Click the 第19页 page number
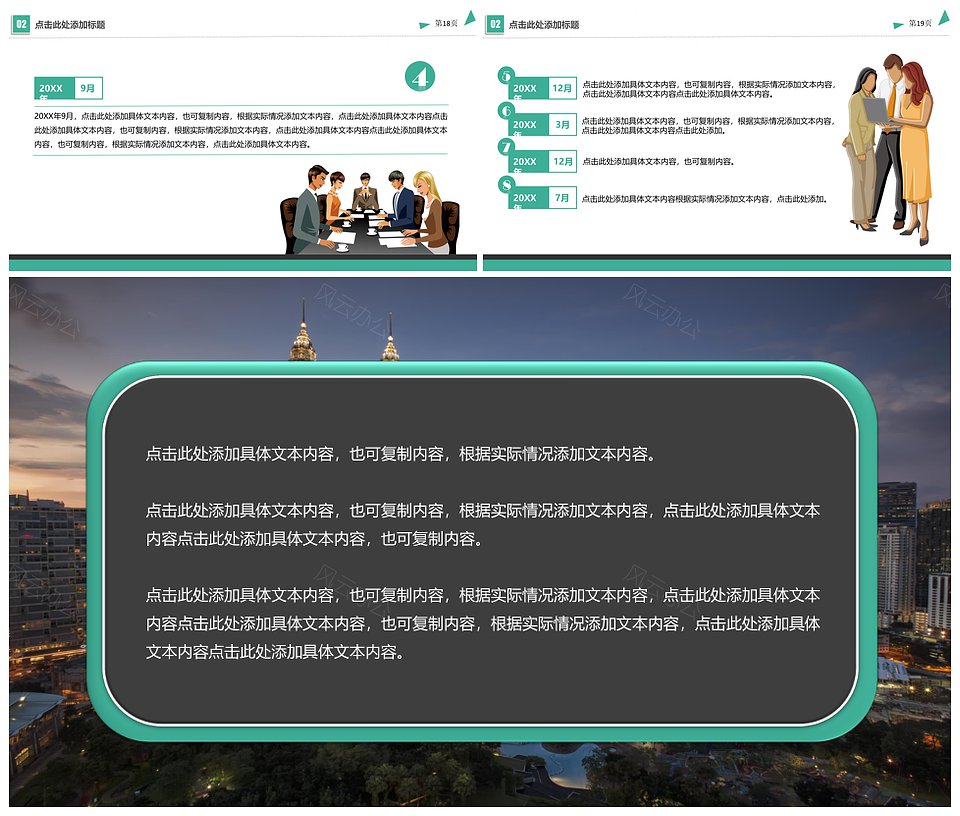 [x=920, y=23]
